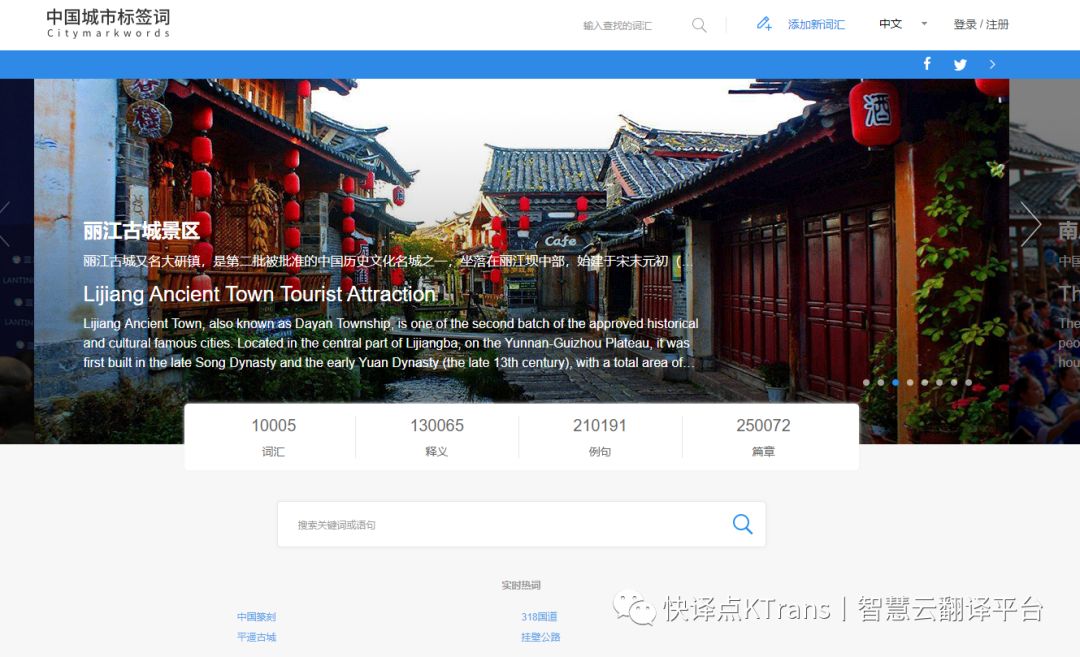Expand more share options chevron in blue bar
The height and width of the screenshot is (657, 1080).
pyautogui.click(x=992, y=64)
